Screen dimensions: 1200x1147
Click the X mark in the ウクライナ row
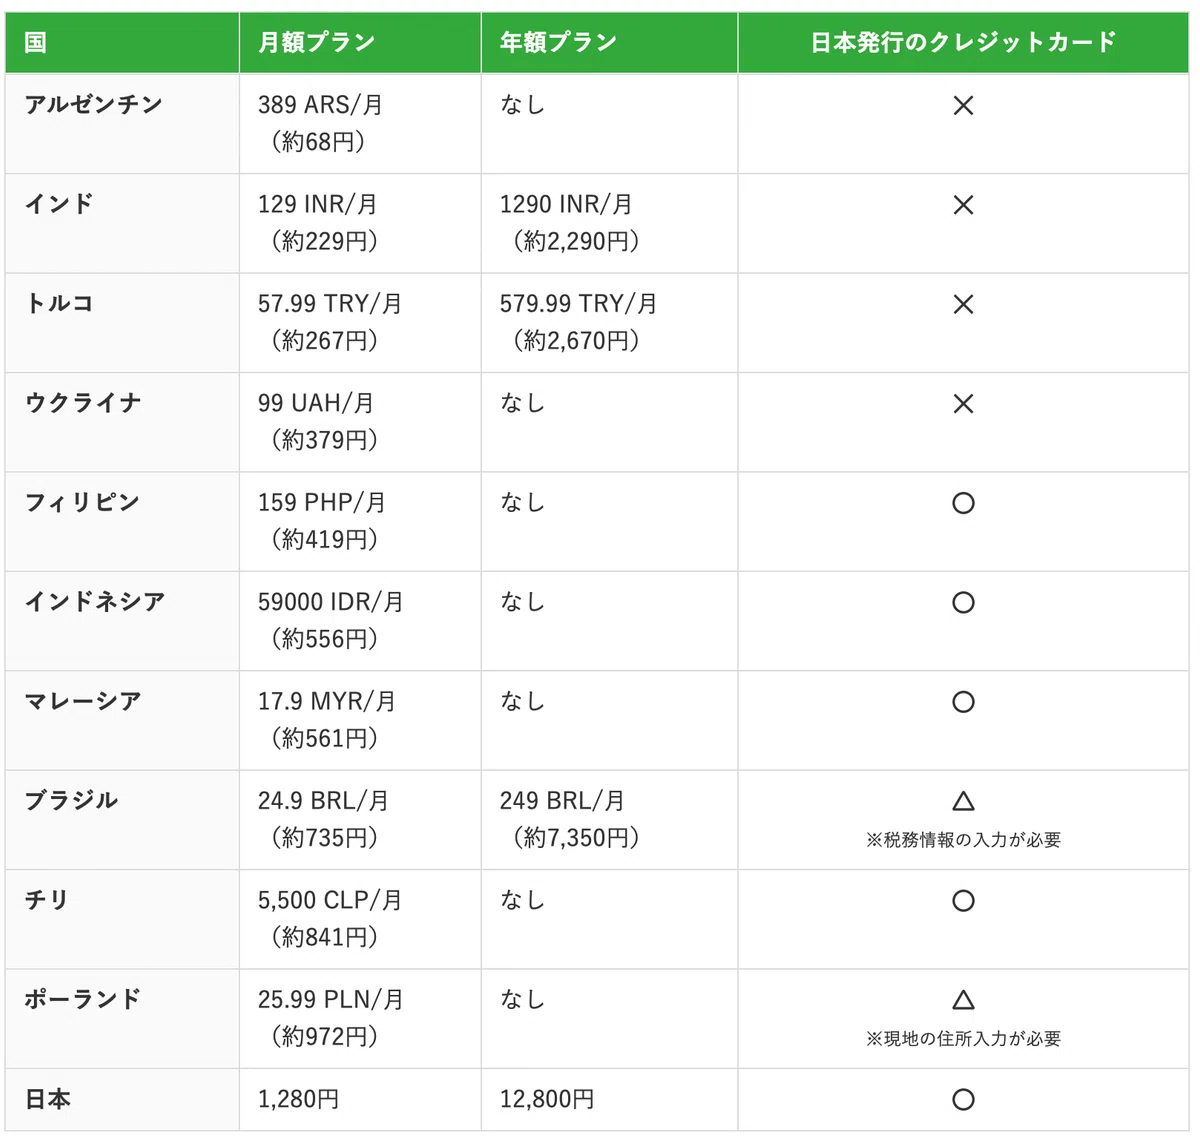point(963,404)
